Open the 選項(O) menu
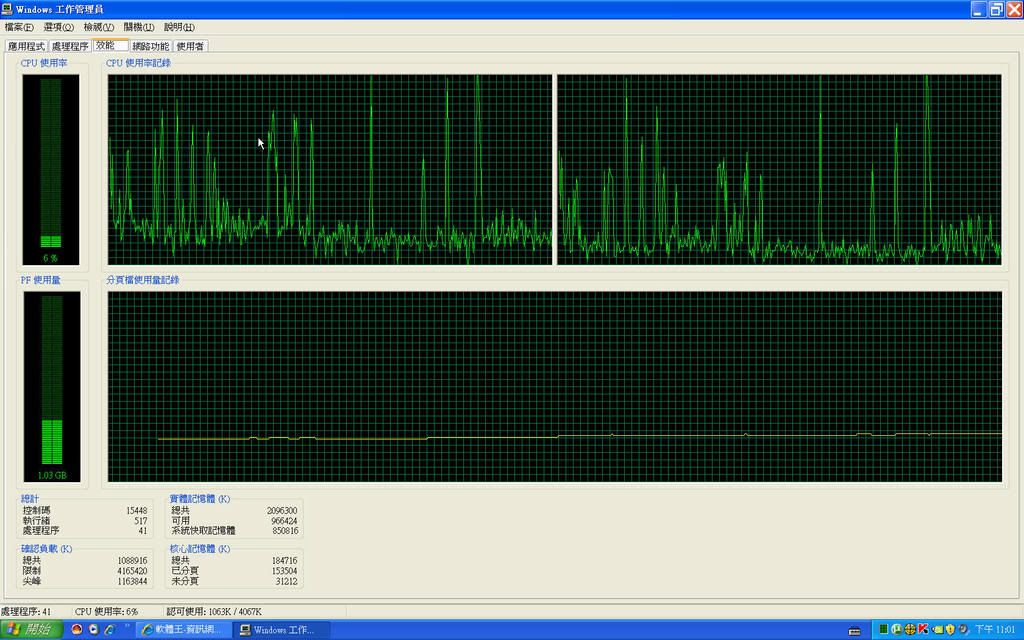This screenshot has width=1024, height=640. tap(59, 27)
